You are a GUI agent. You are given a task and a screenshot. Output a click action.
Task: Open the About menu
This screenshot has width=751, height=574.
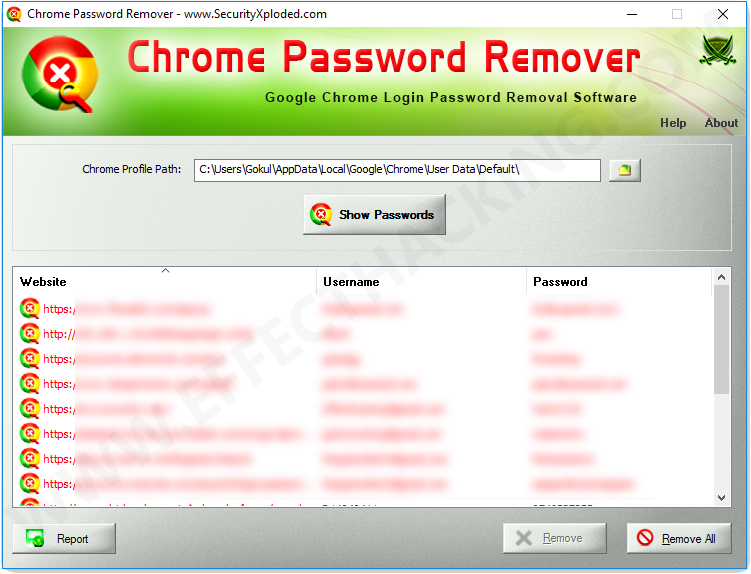(x=721, y=123)
